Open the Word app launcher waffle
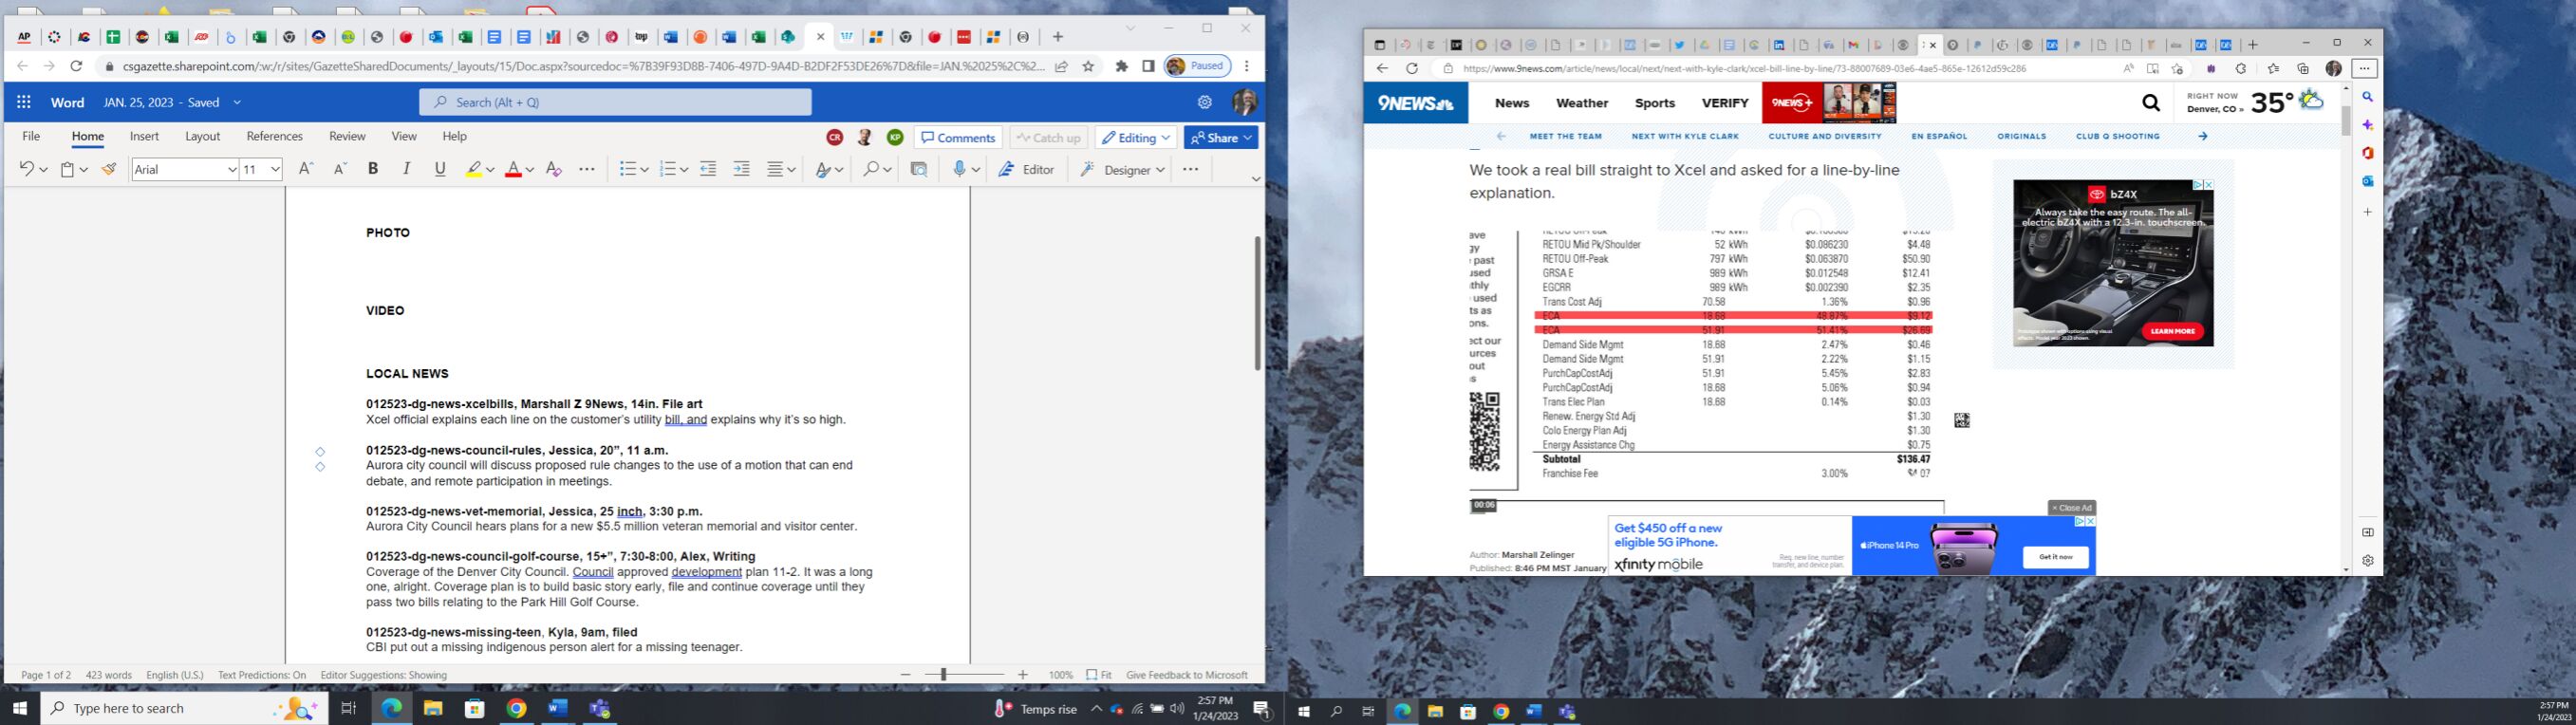Screen dimensions: 2576x725 tap(24, 102)
